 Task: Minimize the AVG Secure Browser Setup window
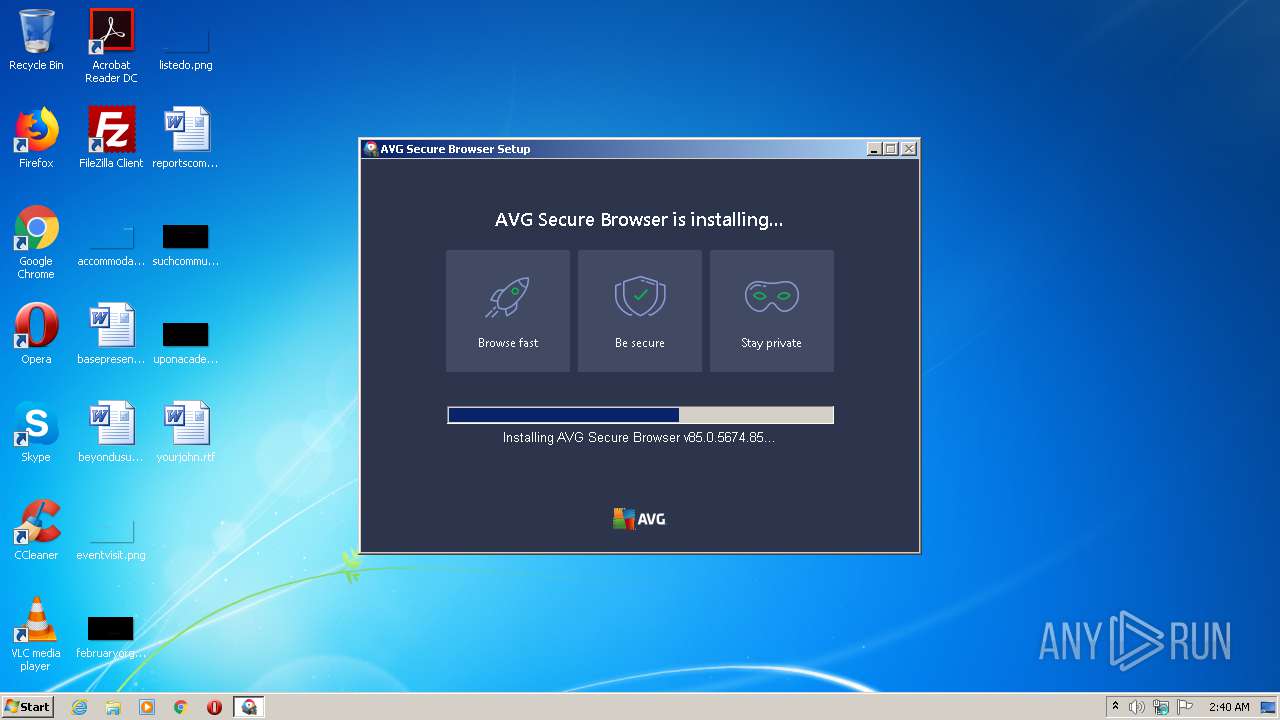874,149
